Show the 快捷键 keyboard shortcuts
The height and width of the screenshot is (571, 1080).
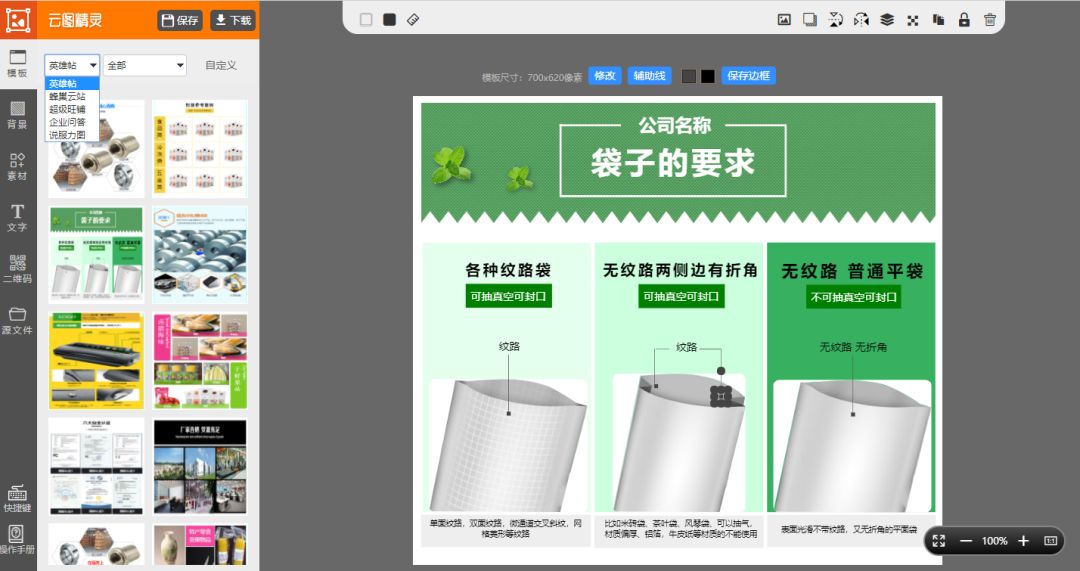tap(17, 498)
